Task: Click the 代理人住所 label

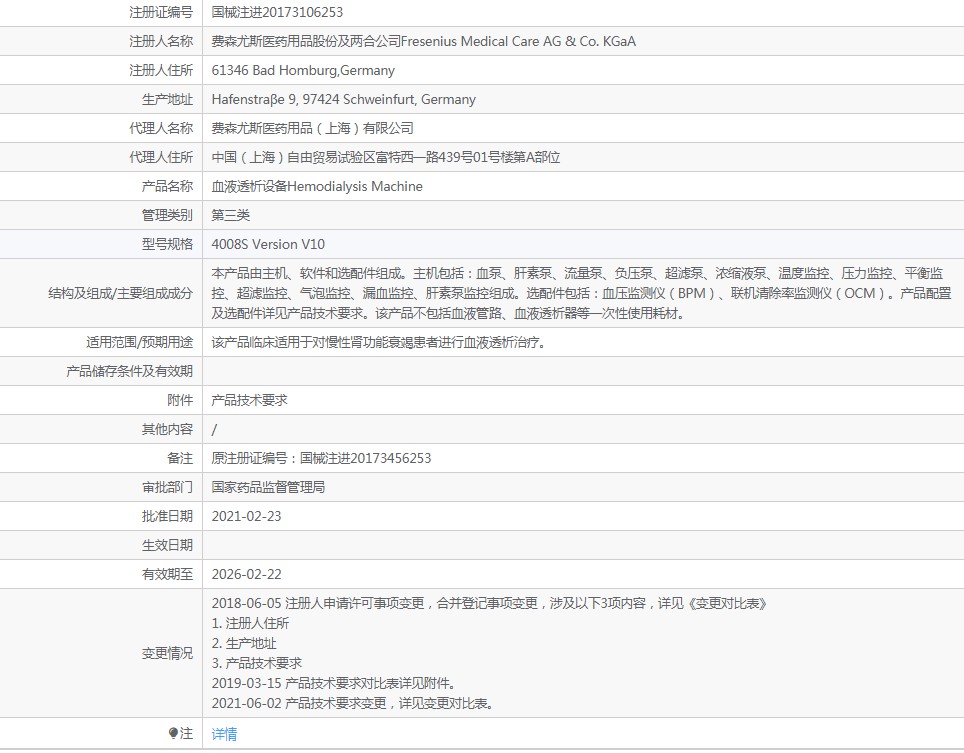Action: 161,157
